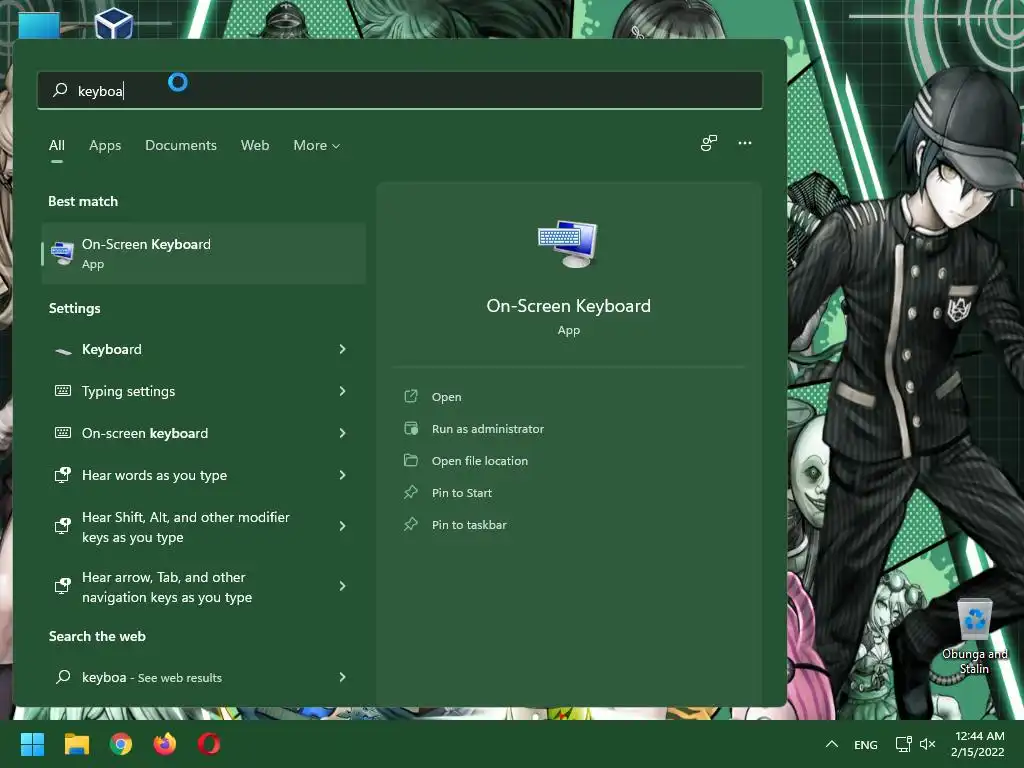1024x768 pixels.
Task: Click the search magnifier icon in search box
Action: pos(60,90)
